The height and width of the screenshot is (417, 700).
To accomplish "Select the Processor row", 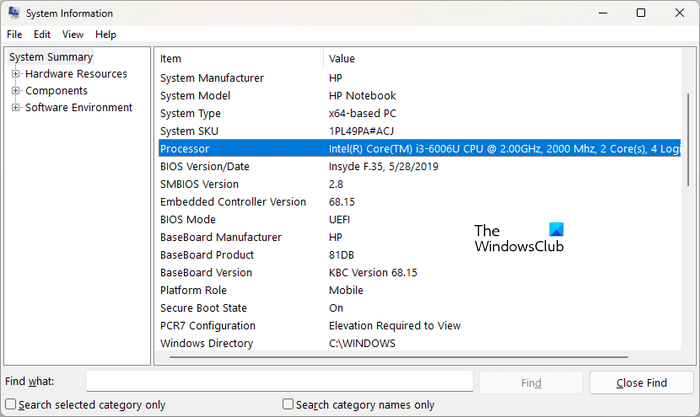I will (240, 149).
